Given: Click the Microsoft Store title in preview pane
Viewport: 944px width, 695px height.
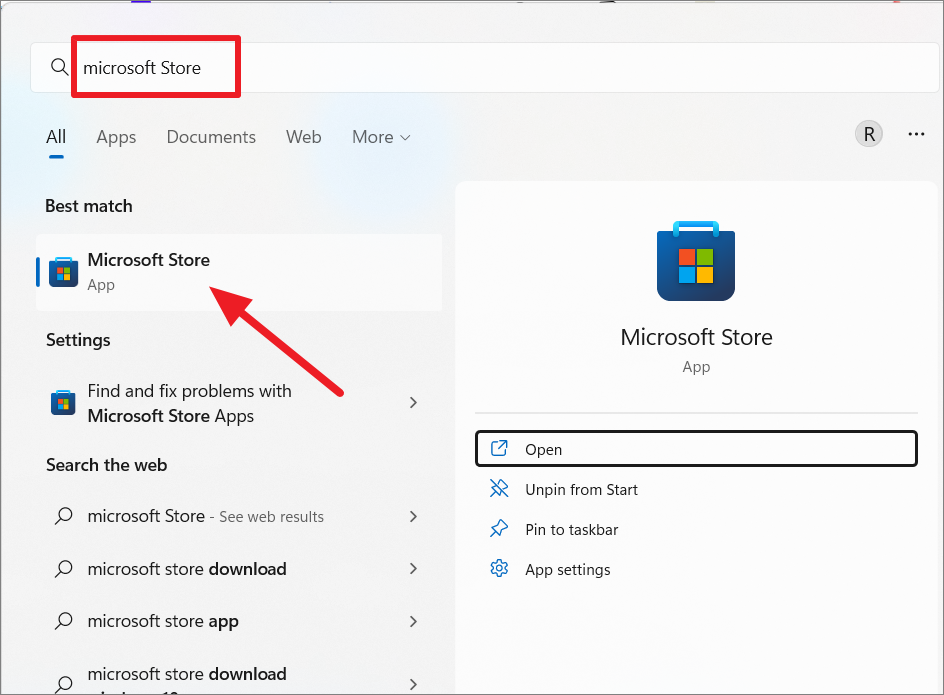Looking at the screenshot, I should pyautogui.click(x=696, y=337).
